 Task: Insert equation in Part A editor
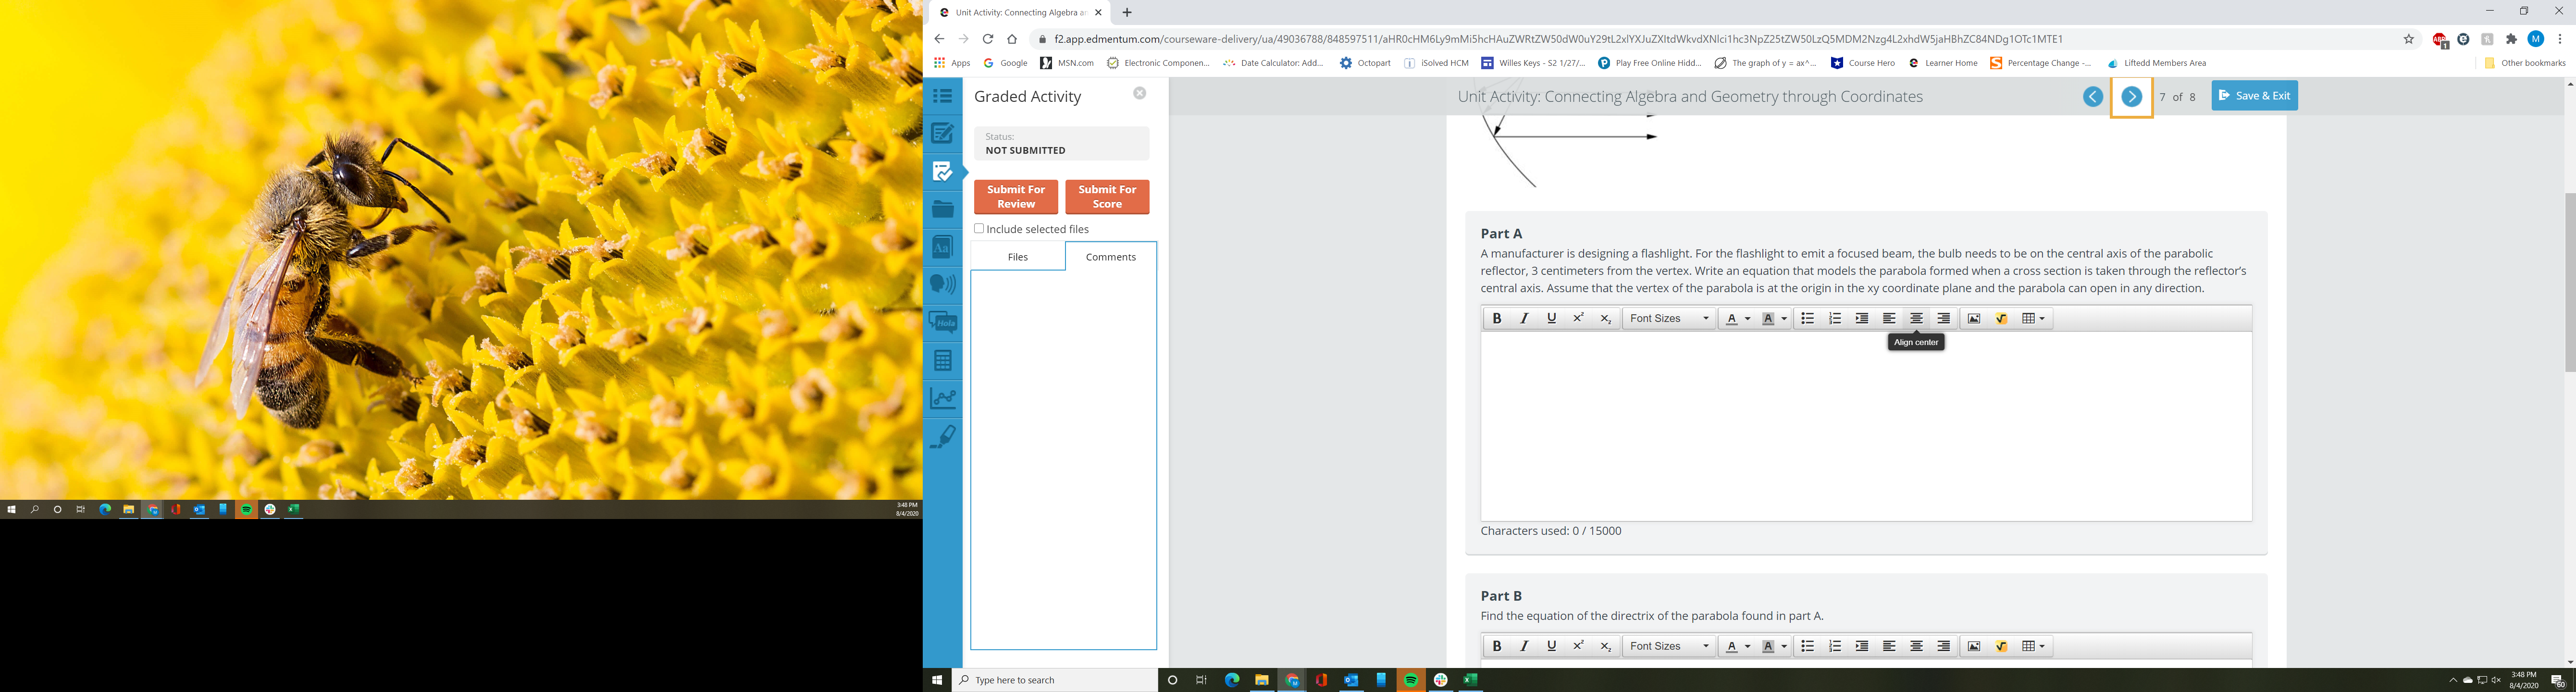(x=2001, y=318)
